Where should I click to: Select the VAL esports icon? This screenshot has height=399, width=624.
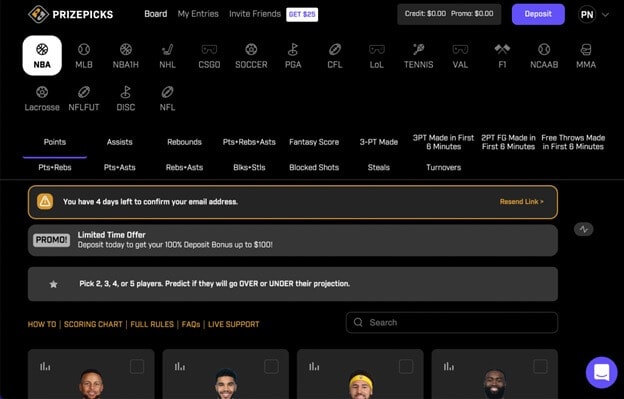point(460,56)
